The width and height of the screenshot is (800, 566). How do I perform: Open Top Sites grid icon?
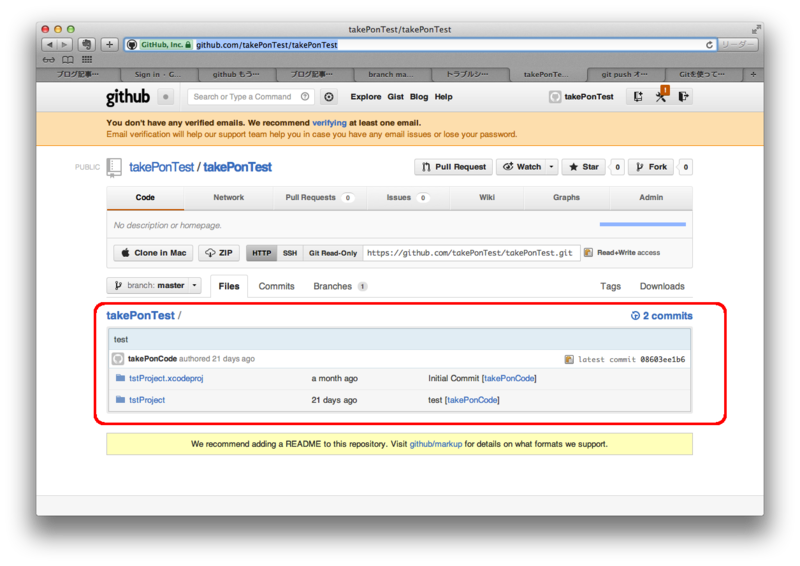tap(87, 59)
